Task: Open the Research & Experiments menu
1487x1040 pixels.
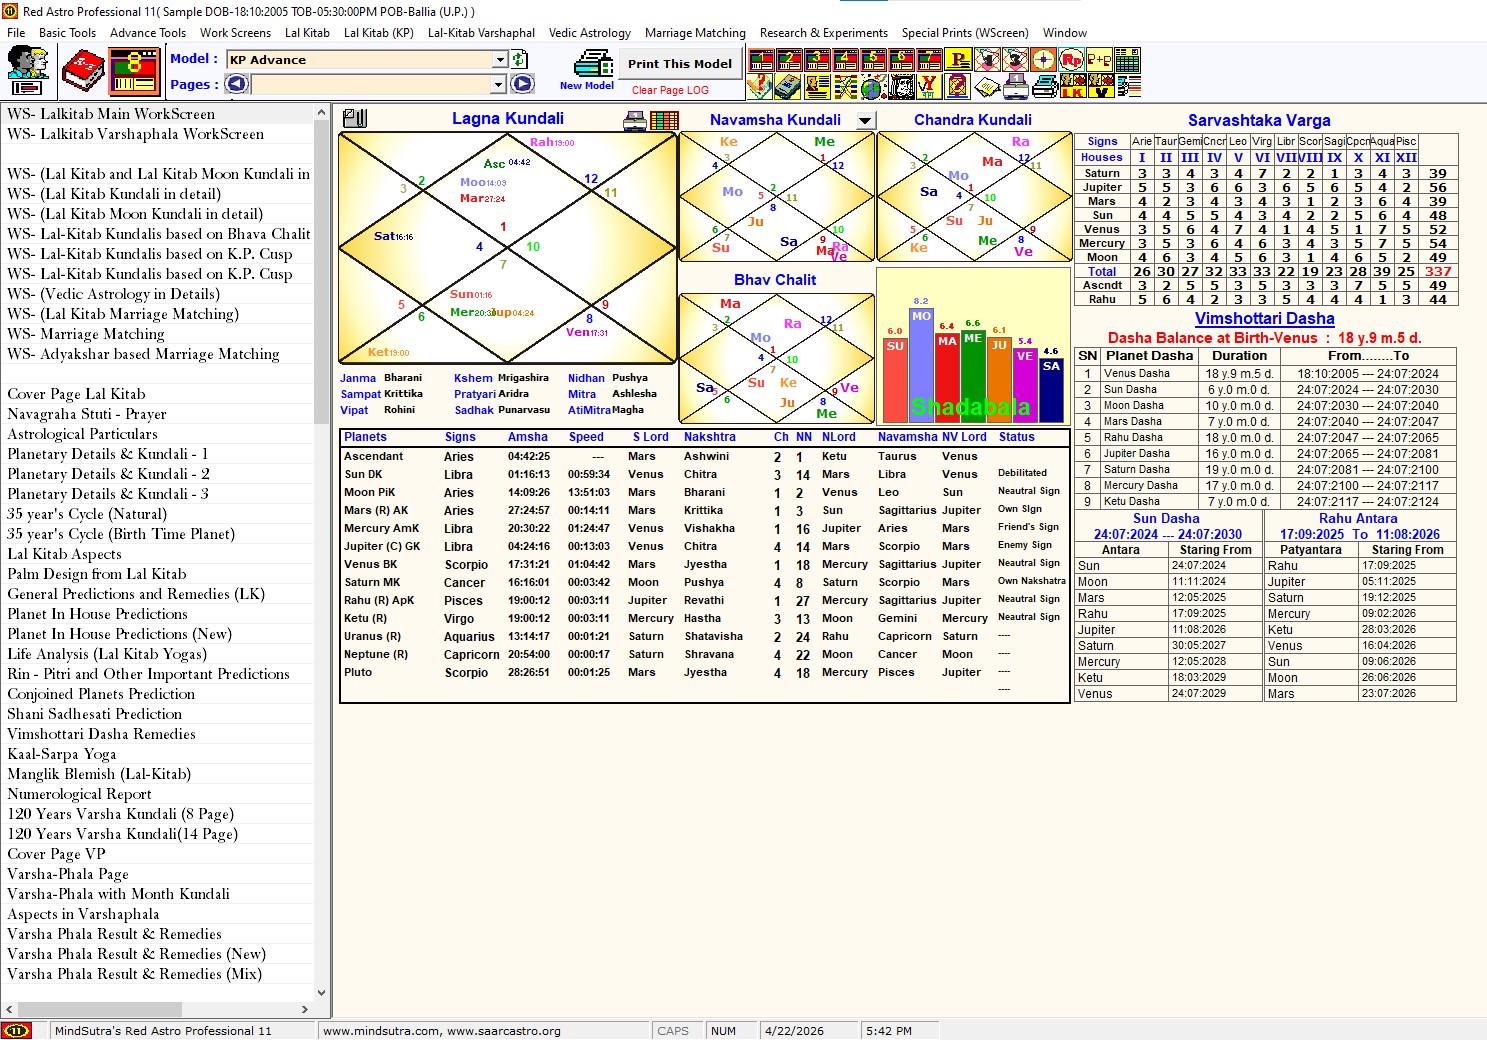Action: point(823,33)
